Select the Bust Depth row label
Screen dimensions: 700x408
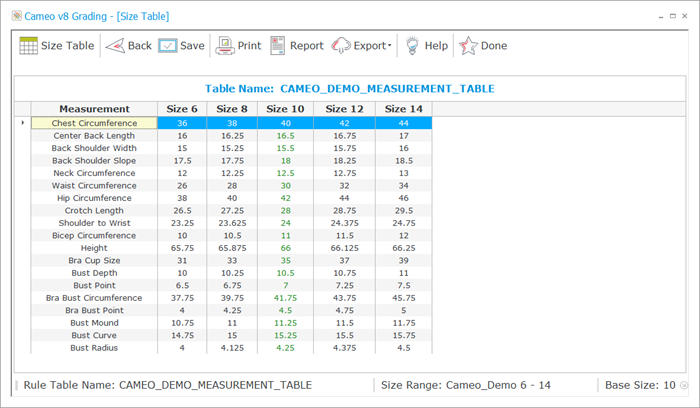[x=94, y=273]
